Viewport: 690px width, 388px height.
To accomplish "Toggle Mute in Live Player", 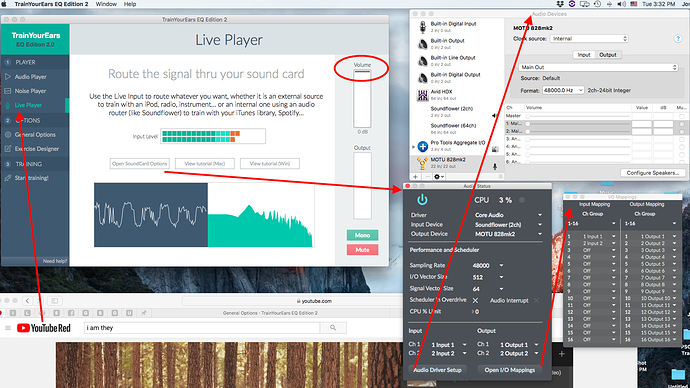I will (x=362, y=250).
